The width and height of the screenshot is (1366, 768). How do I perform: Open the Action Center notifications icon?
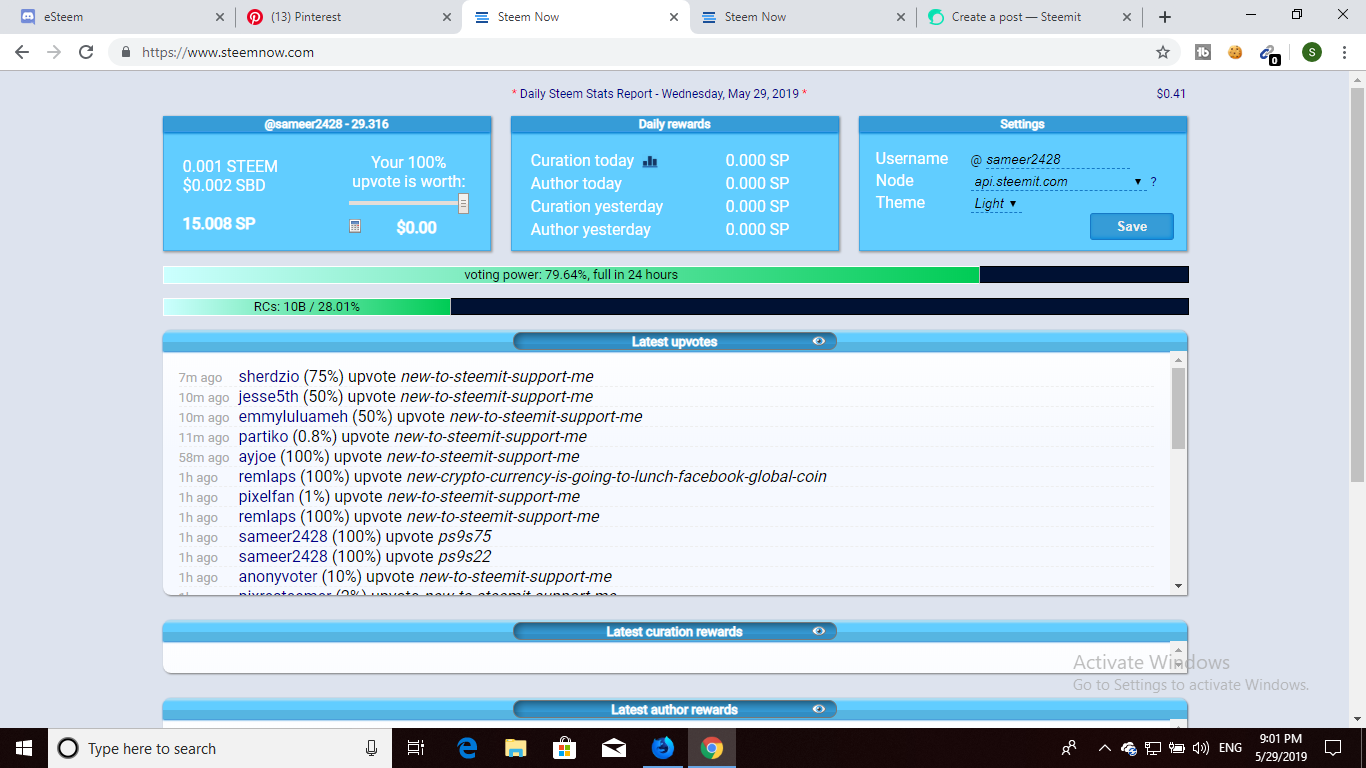click(1333, 748)
